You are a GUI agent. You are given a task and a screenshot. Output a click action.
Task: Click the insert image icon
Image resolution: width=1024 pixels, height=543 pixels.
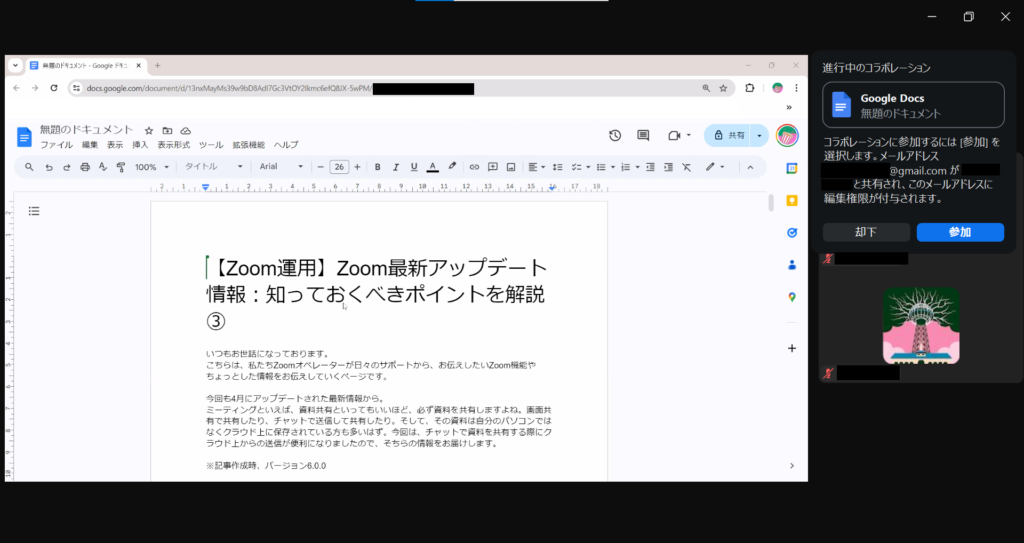(510, 167)
